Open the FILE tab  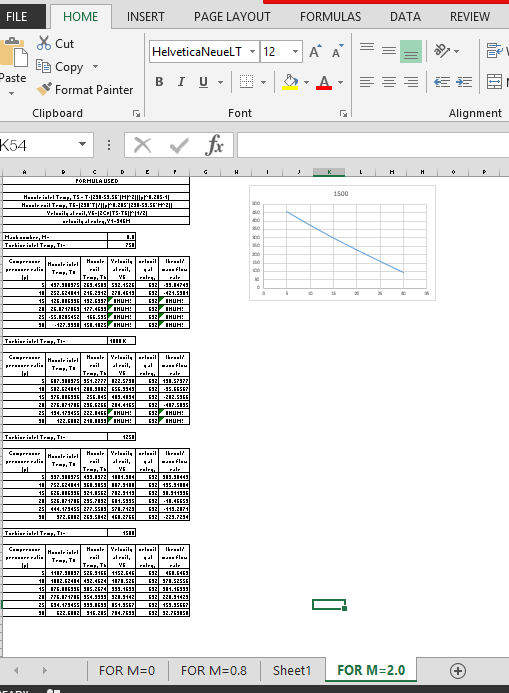17,17
